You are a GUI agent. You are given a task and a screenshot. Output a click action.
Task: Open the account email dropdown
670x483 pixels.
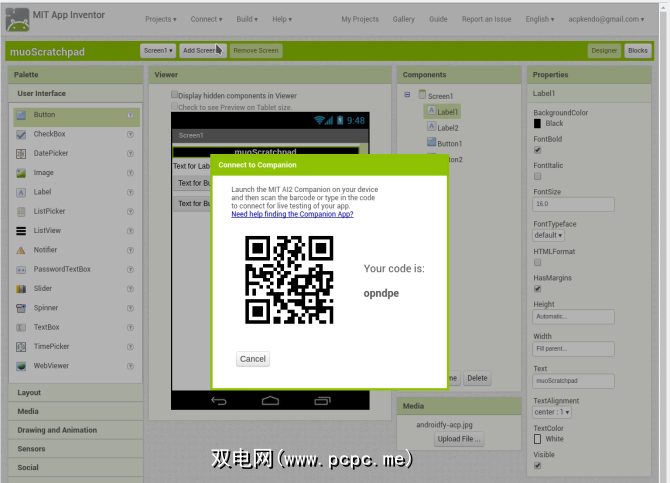click(606, 19)
